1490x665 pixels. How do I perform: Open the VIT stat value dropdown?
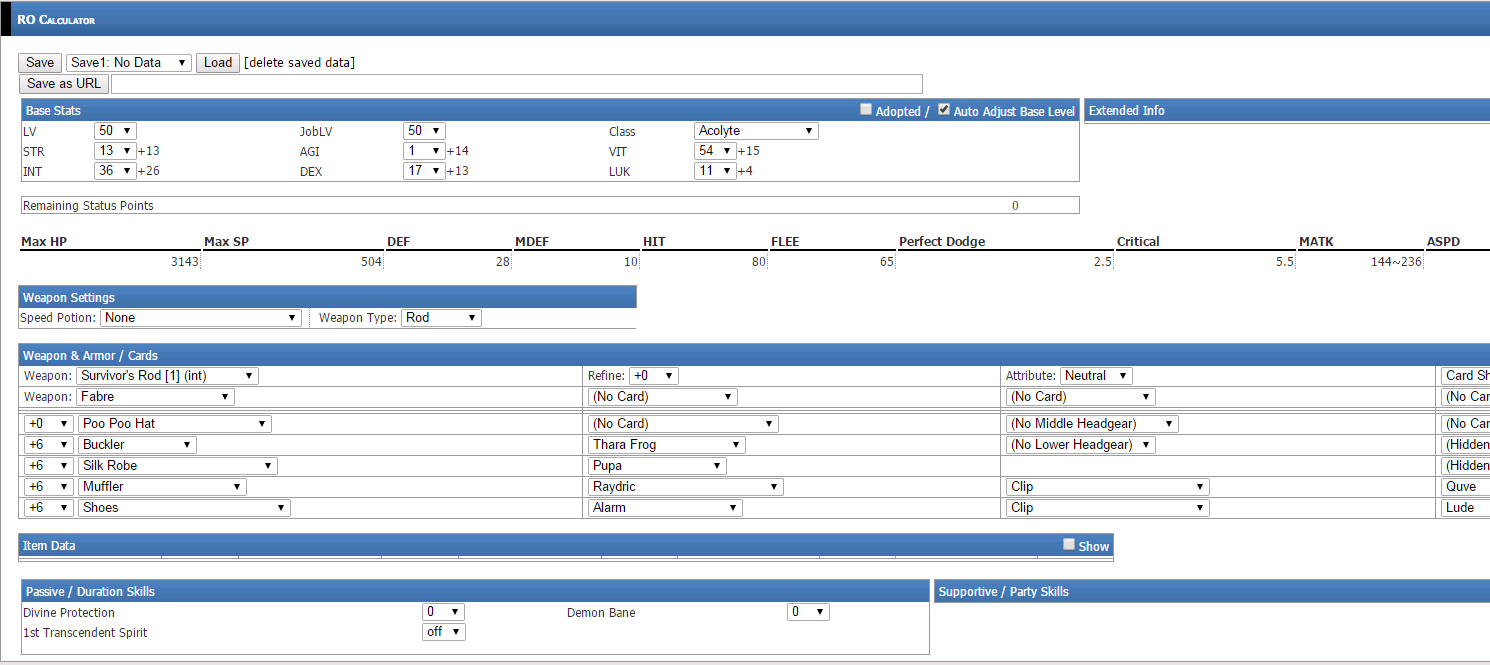click(714, 151)
